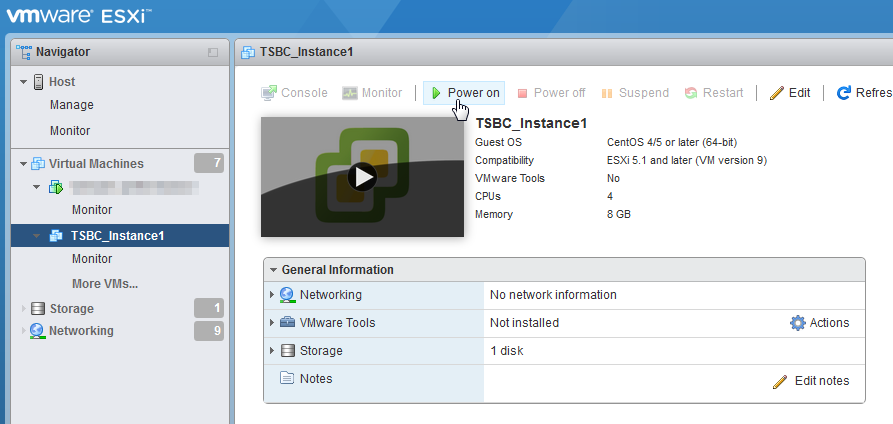Click the Suspend toolbar button

635,93
